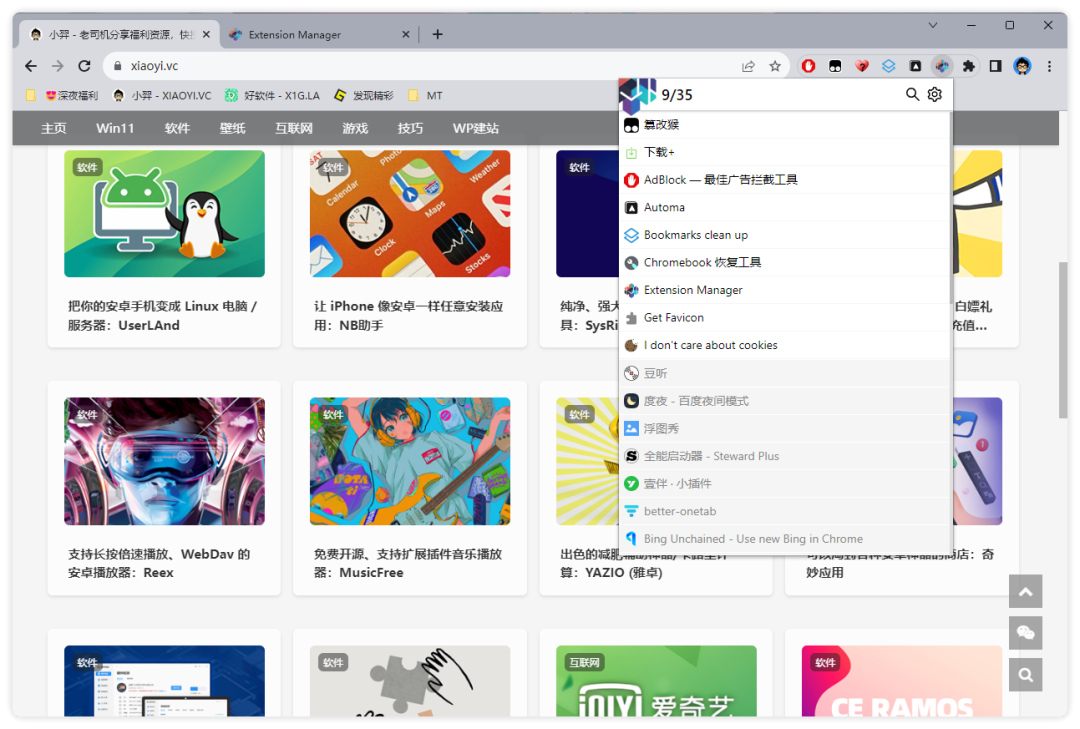Open the 互联网 navigation item
Screen dimensions: 1080x729
pyautogui.click(x=294, y=128)
